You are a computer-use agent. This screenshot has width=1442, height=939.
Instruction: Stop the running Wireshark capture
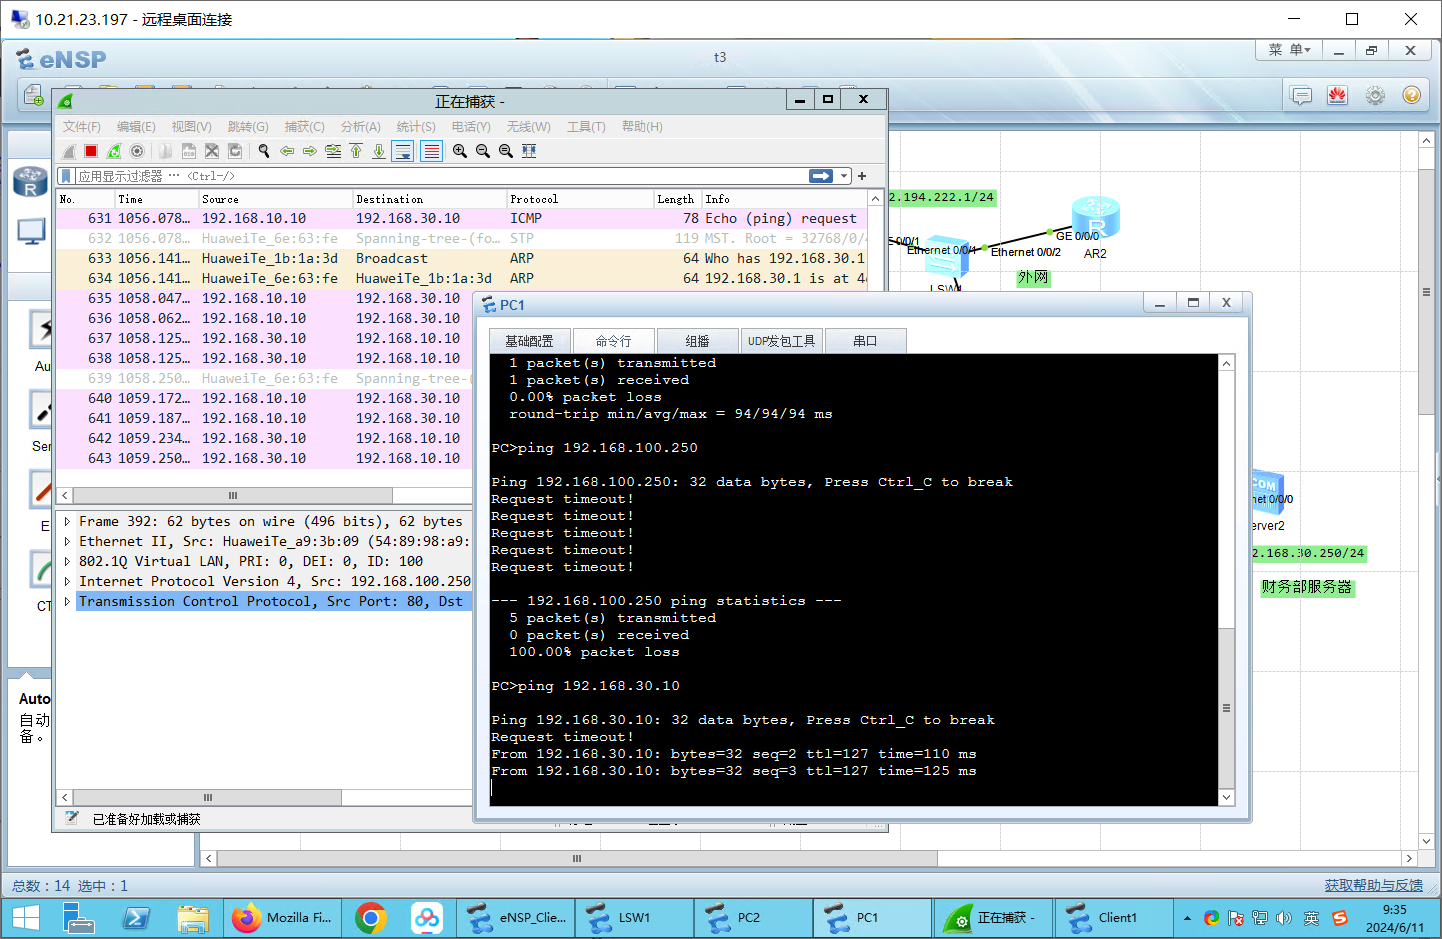click(91, 151)
